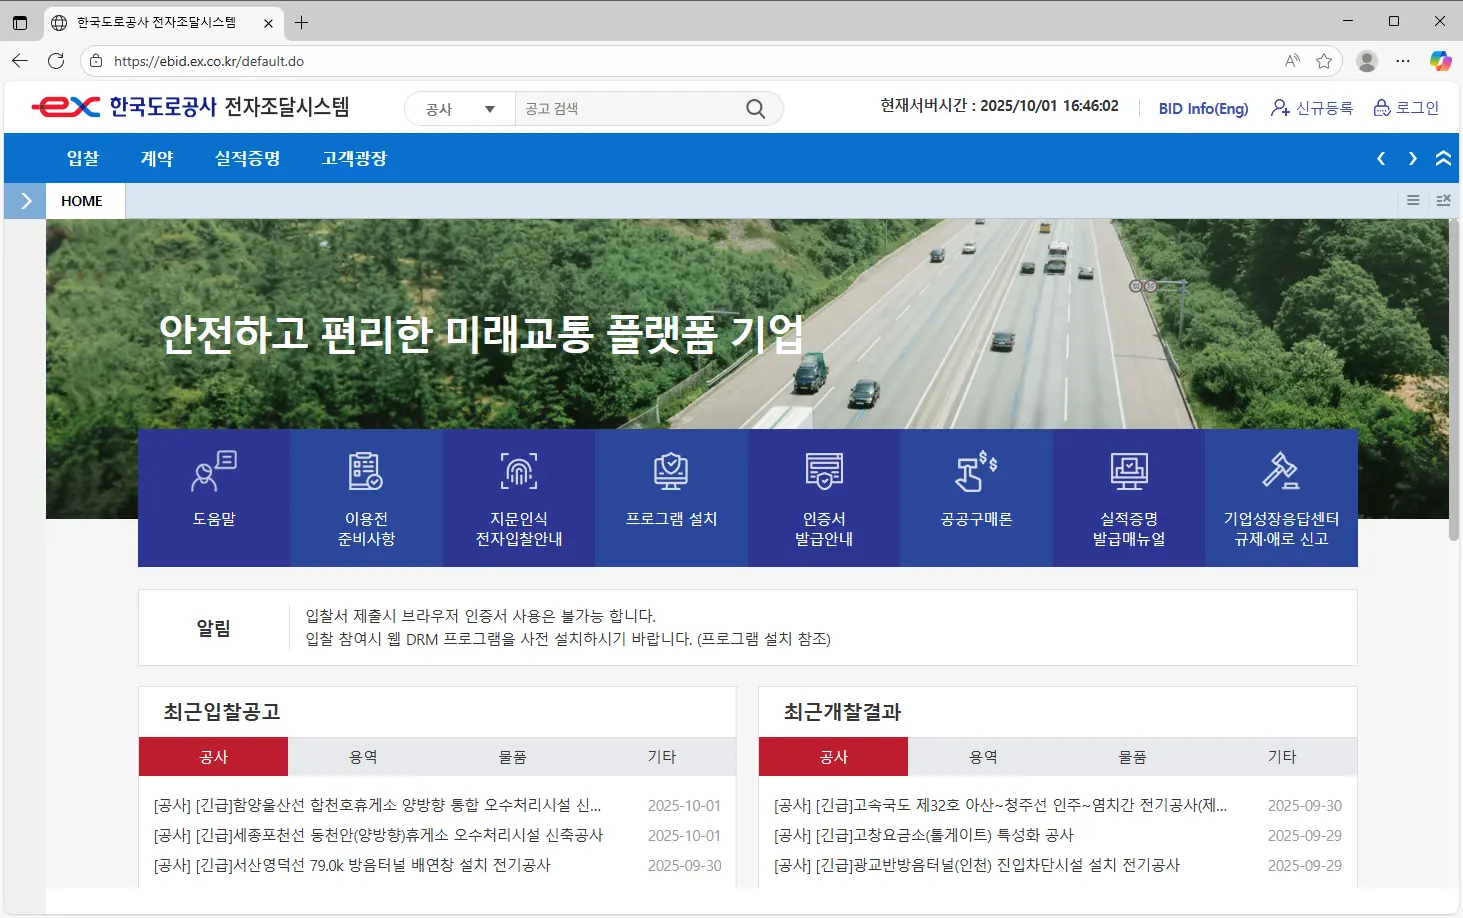Click the 기업성장응답센터 규제·애로 신고 gavel icon
The width and height of the screenshot is (1463, 918).
point(1281,490)
